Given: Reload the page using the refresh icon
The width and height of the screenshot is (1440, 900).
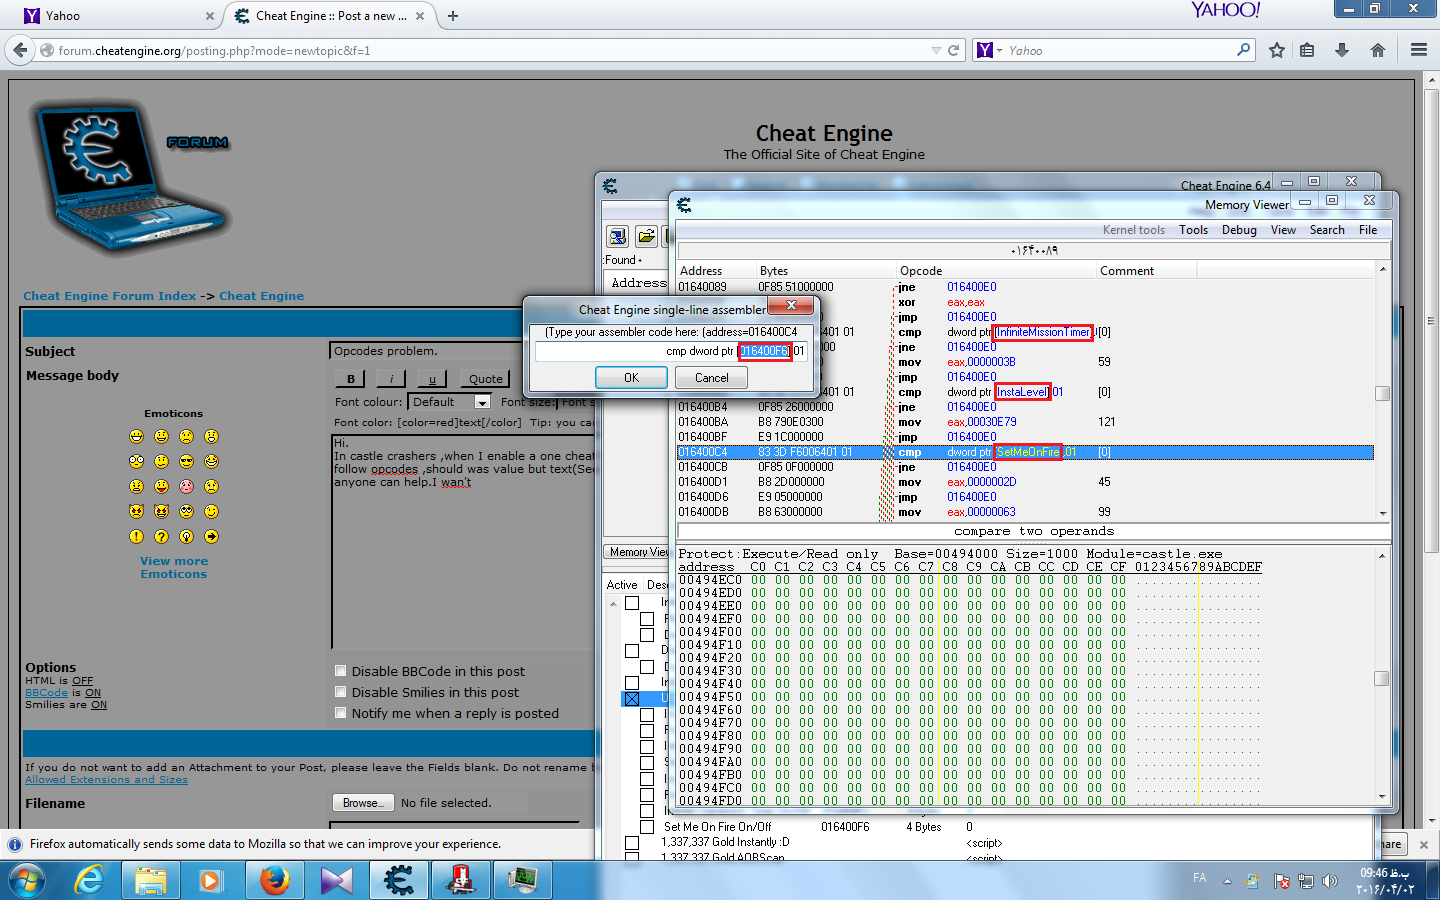Looking at the screenshot, I should [x=954, y=50].
